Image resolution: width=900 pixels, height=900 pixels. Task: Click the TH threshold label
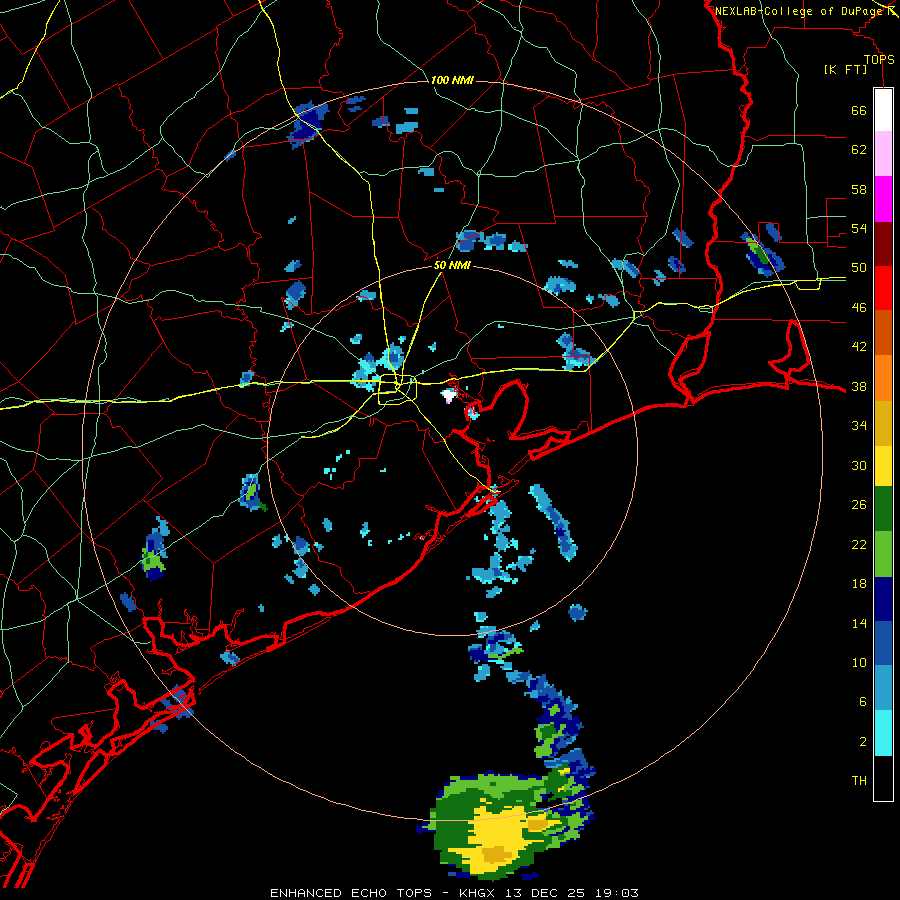pos(859,781)
